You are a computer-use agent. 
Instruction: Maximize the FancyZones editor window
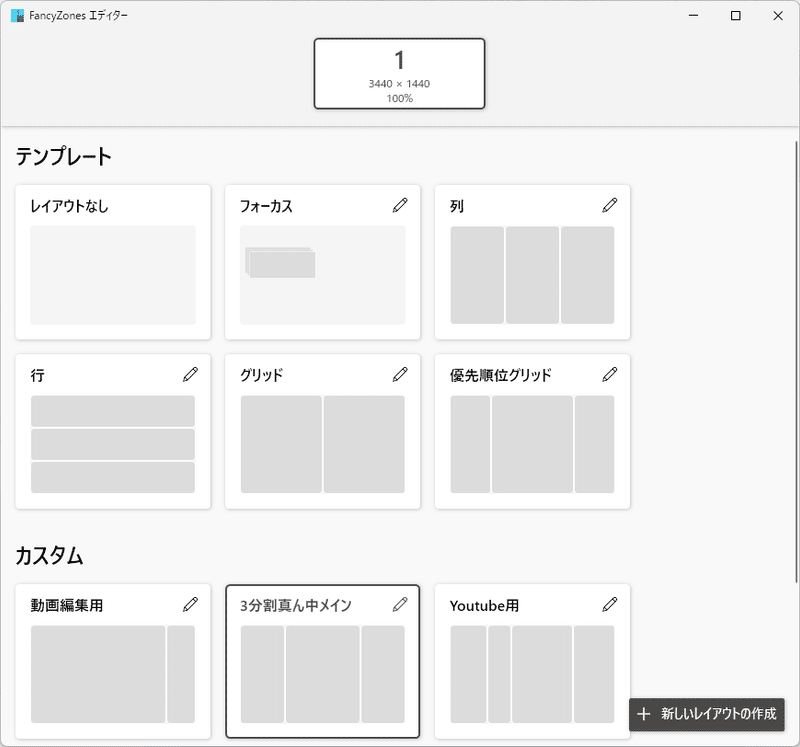736,16
